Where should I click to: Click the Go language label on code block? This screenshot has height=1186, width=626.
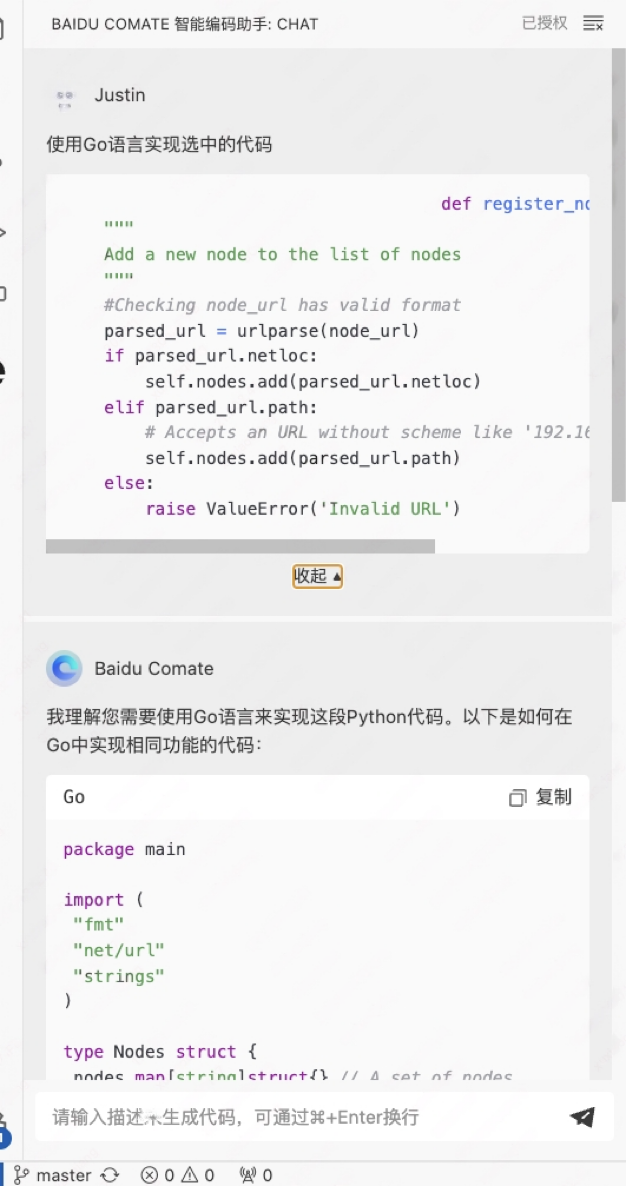coord(74,797)
